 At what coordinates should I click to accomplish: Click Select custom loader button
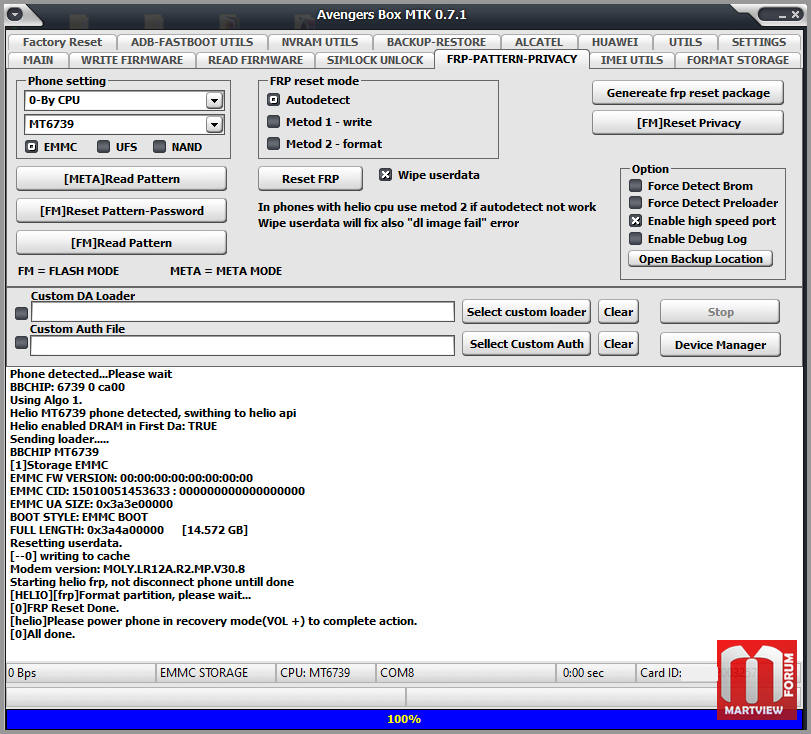click(x=527, y=312)
